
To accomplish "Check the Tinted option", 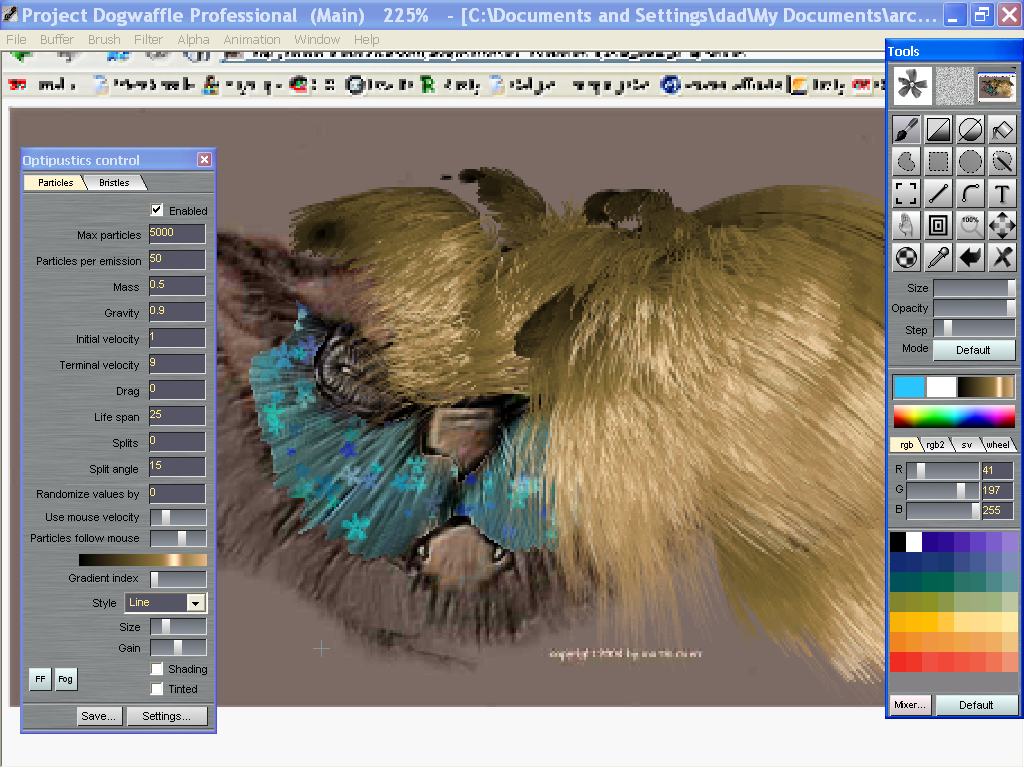I will pyautogui.click(x=157, y=688).
